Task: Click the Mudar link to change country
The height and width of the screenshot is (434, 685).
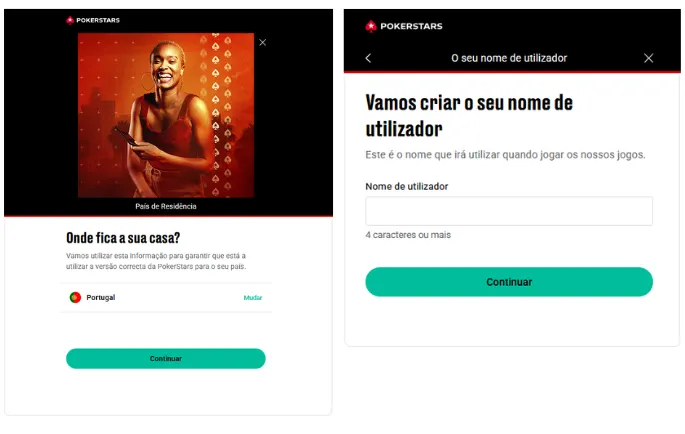Action: point(253,298)
